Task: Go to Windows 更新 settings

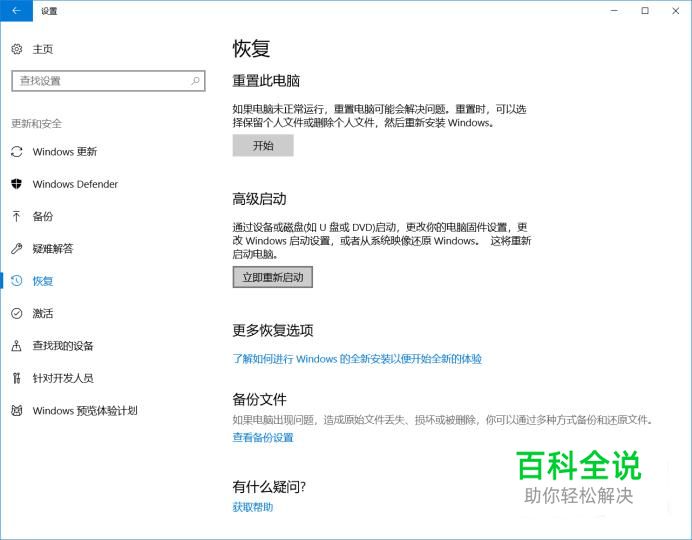Action: tap(65, 152)
